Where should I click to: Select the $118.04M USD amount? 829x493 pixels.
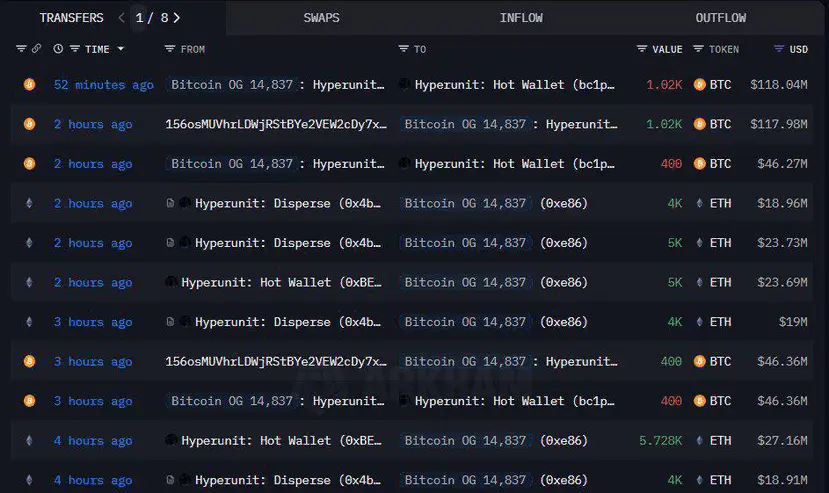(779, 85)
